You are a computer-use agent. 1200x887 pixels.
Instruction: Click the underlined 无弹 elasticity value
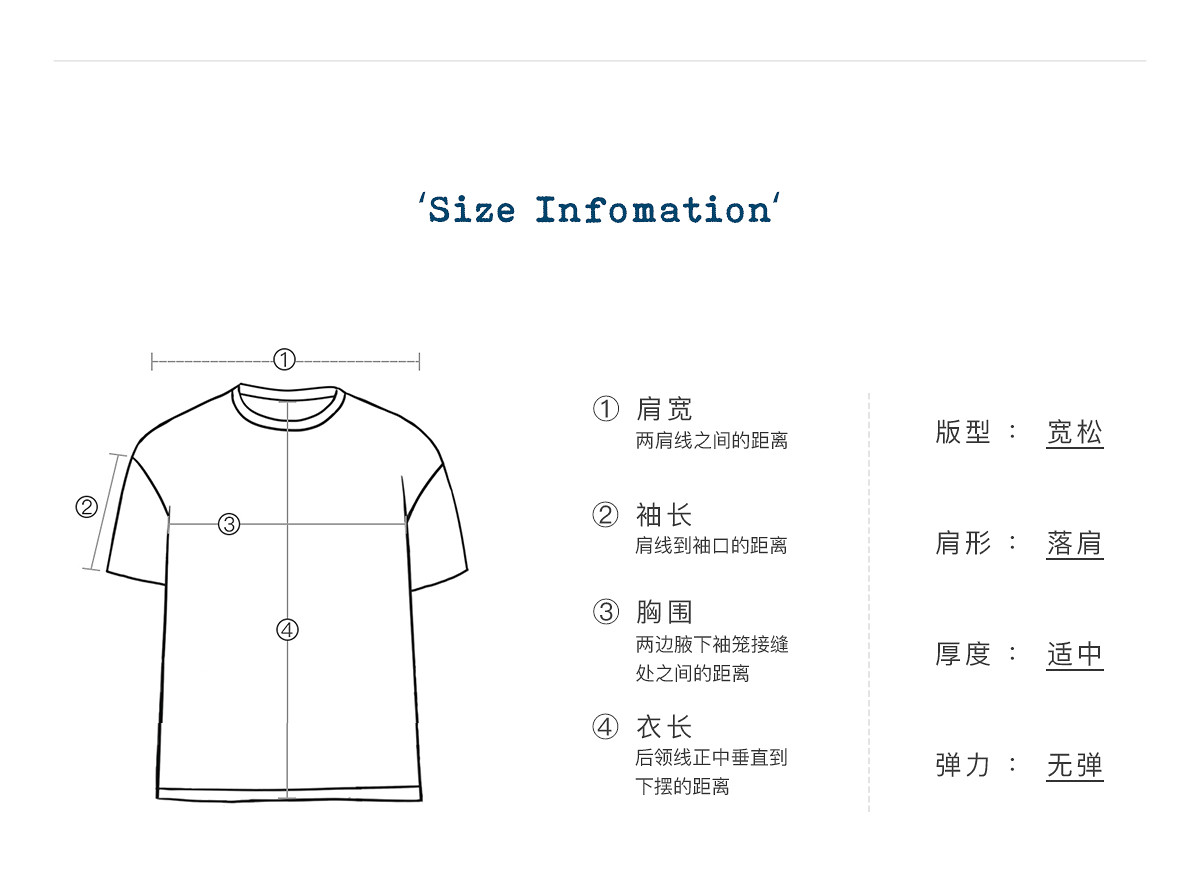coord(1075,766)
